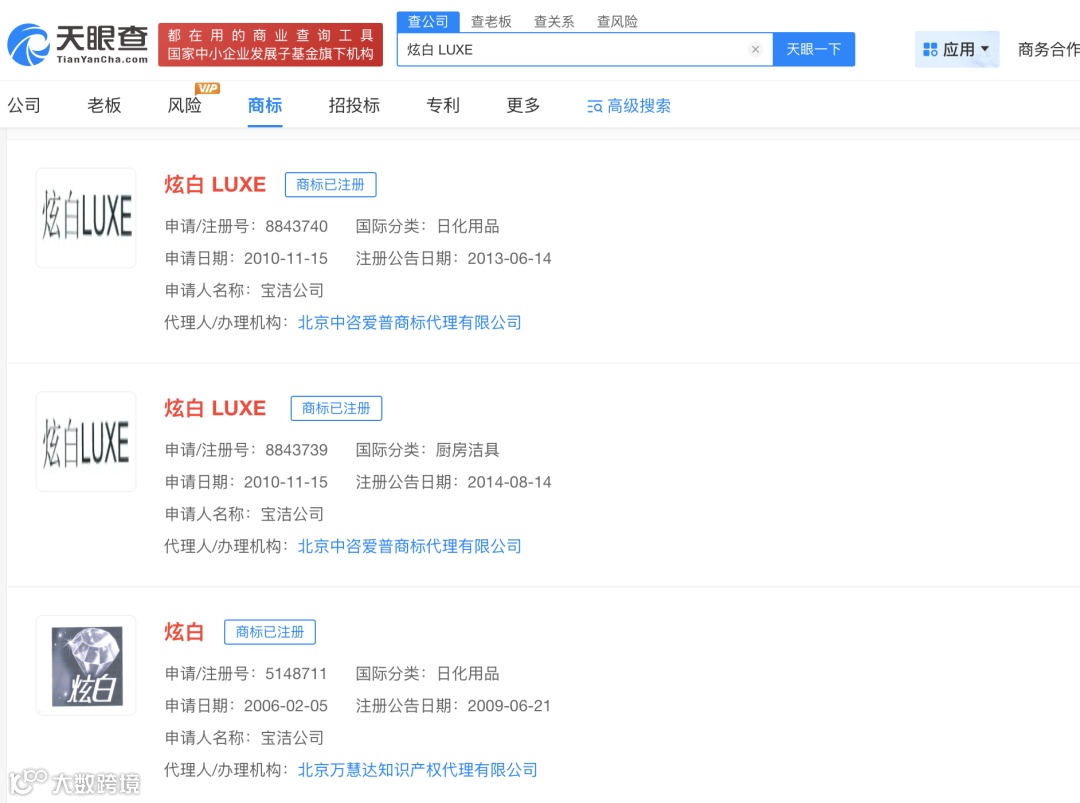
Task: Click the red banner 都在用的商业查询工具
Action: click(271, 45)
